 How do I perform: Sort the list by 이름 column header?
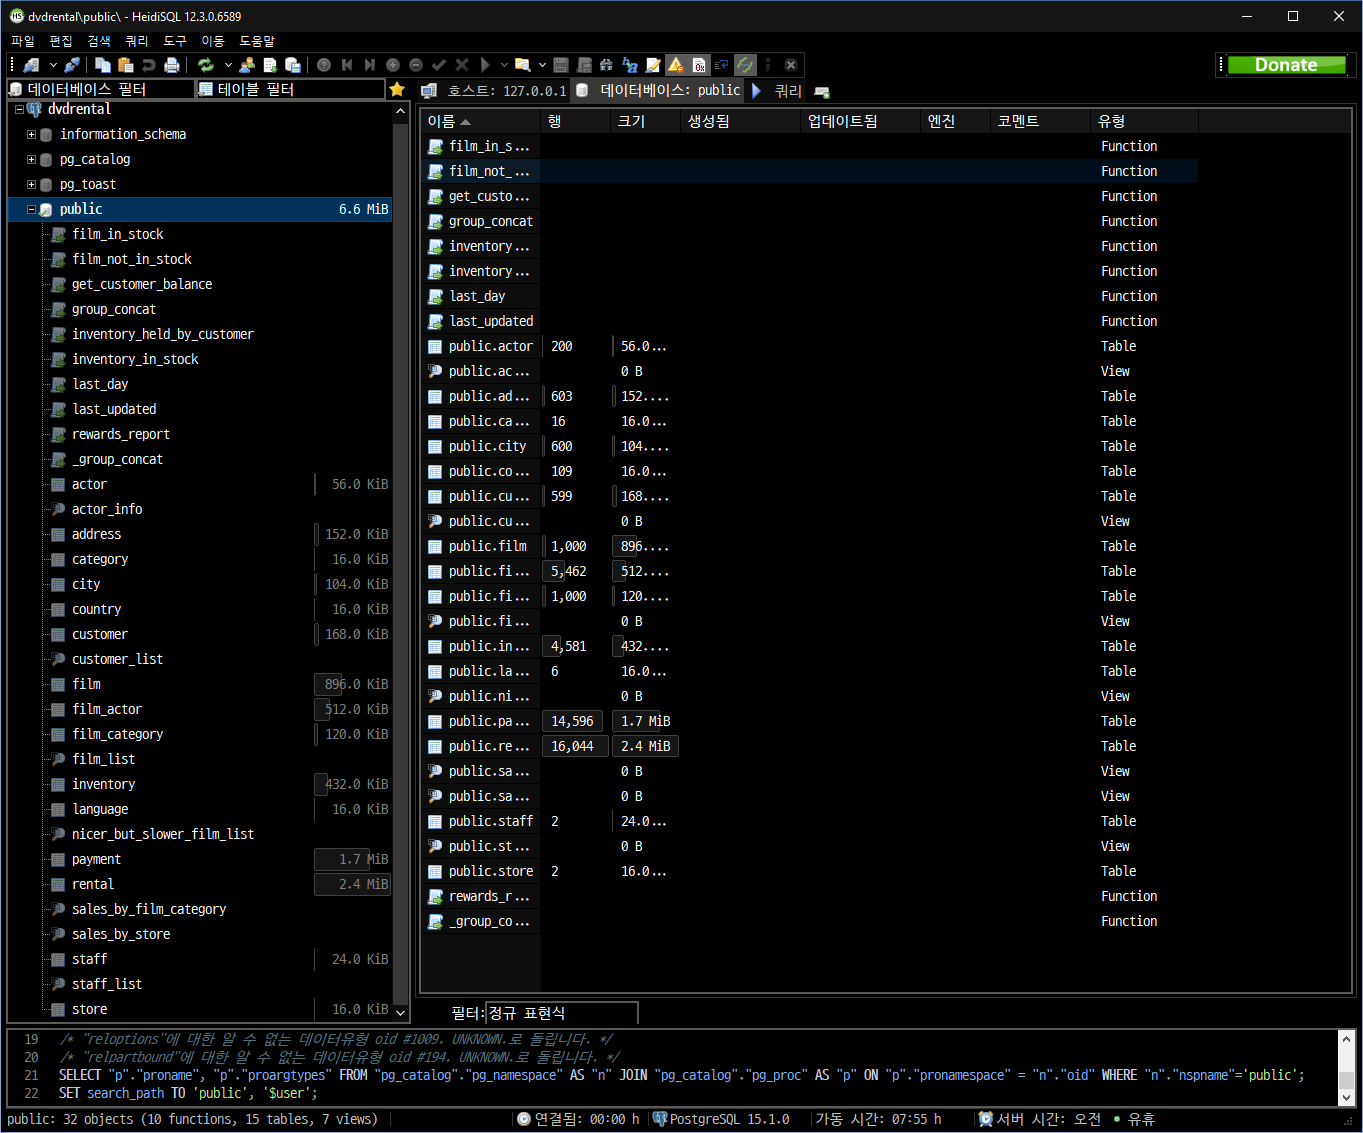coord(480,121)
